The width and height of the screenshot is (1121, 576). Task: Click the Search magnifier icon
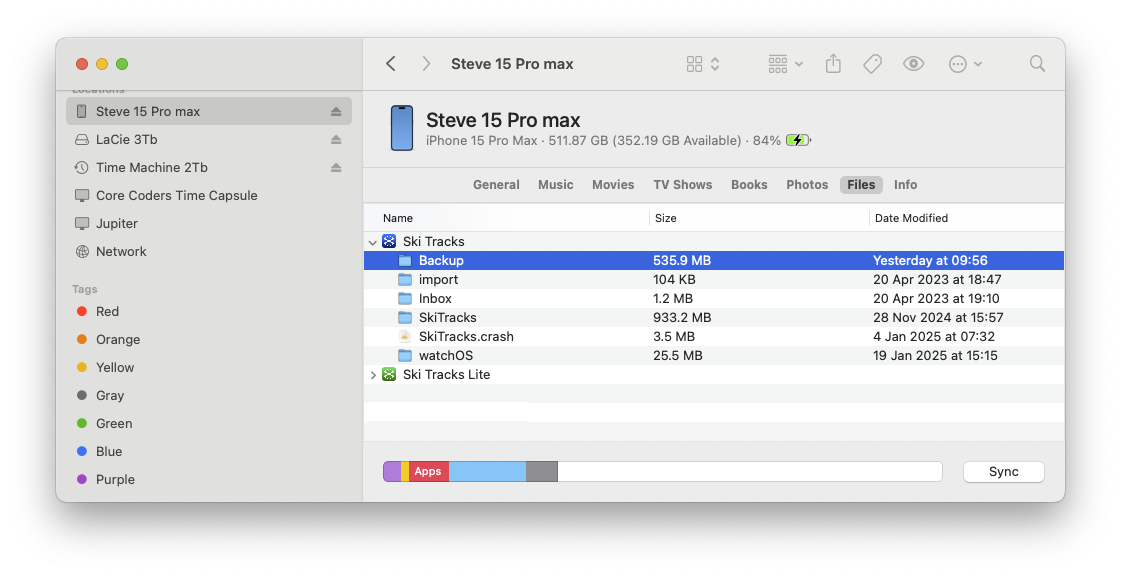pyautogui.click(x=1037, y=64)
